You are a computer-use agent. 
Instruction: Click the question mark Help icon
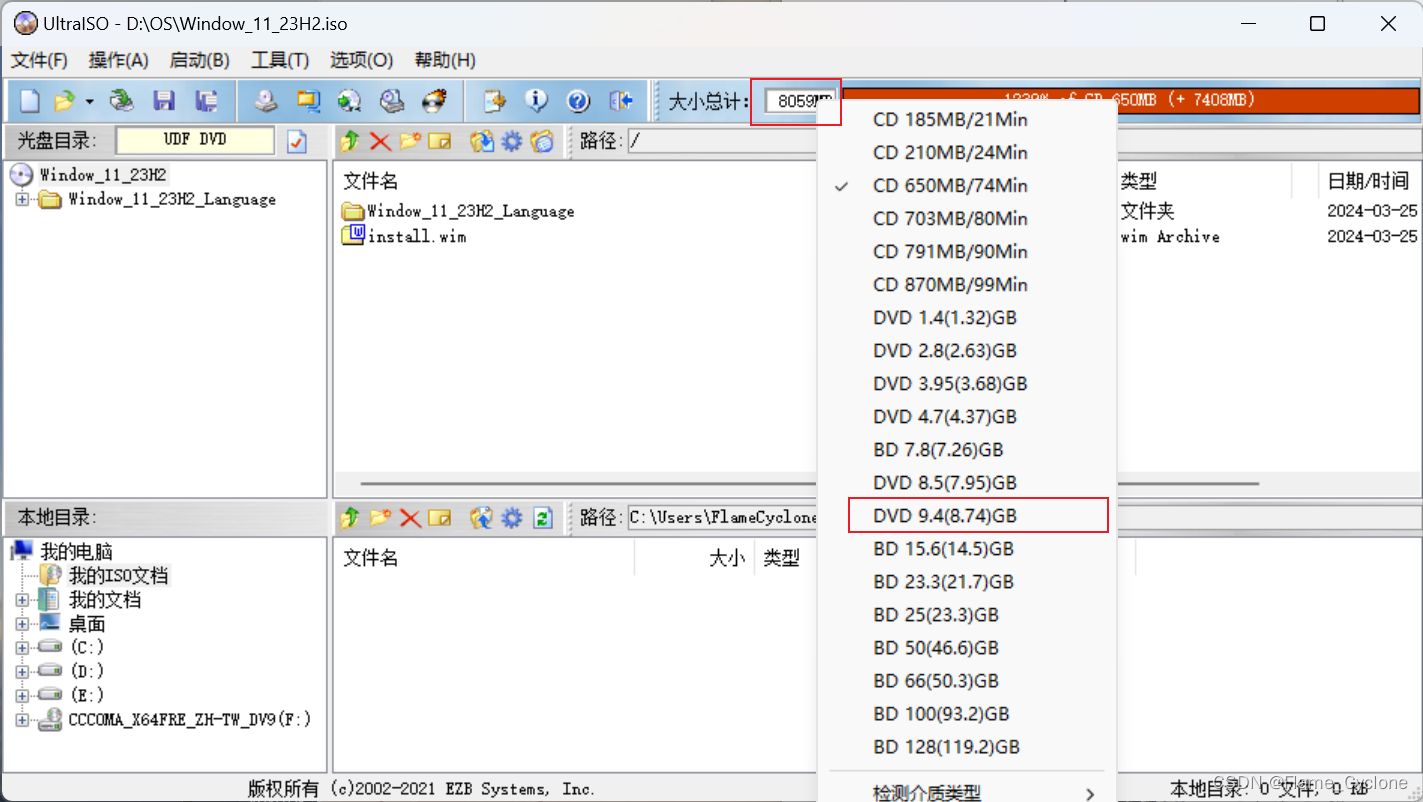coord(578,101)
